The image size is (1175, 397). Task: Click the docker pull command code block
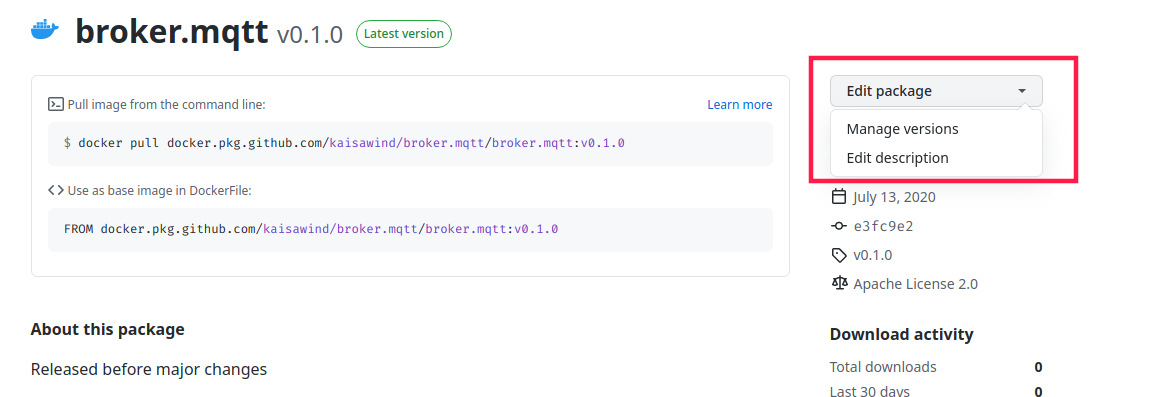click(x=410, y=144)
